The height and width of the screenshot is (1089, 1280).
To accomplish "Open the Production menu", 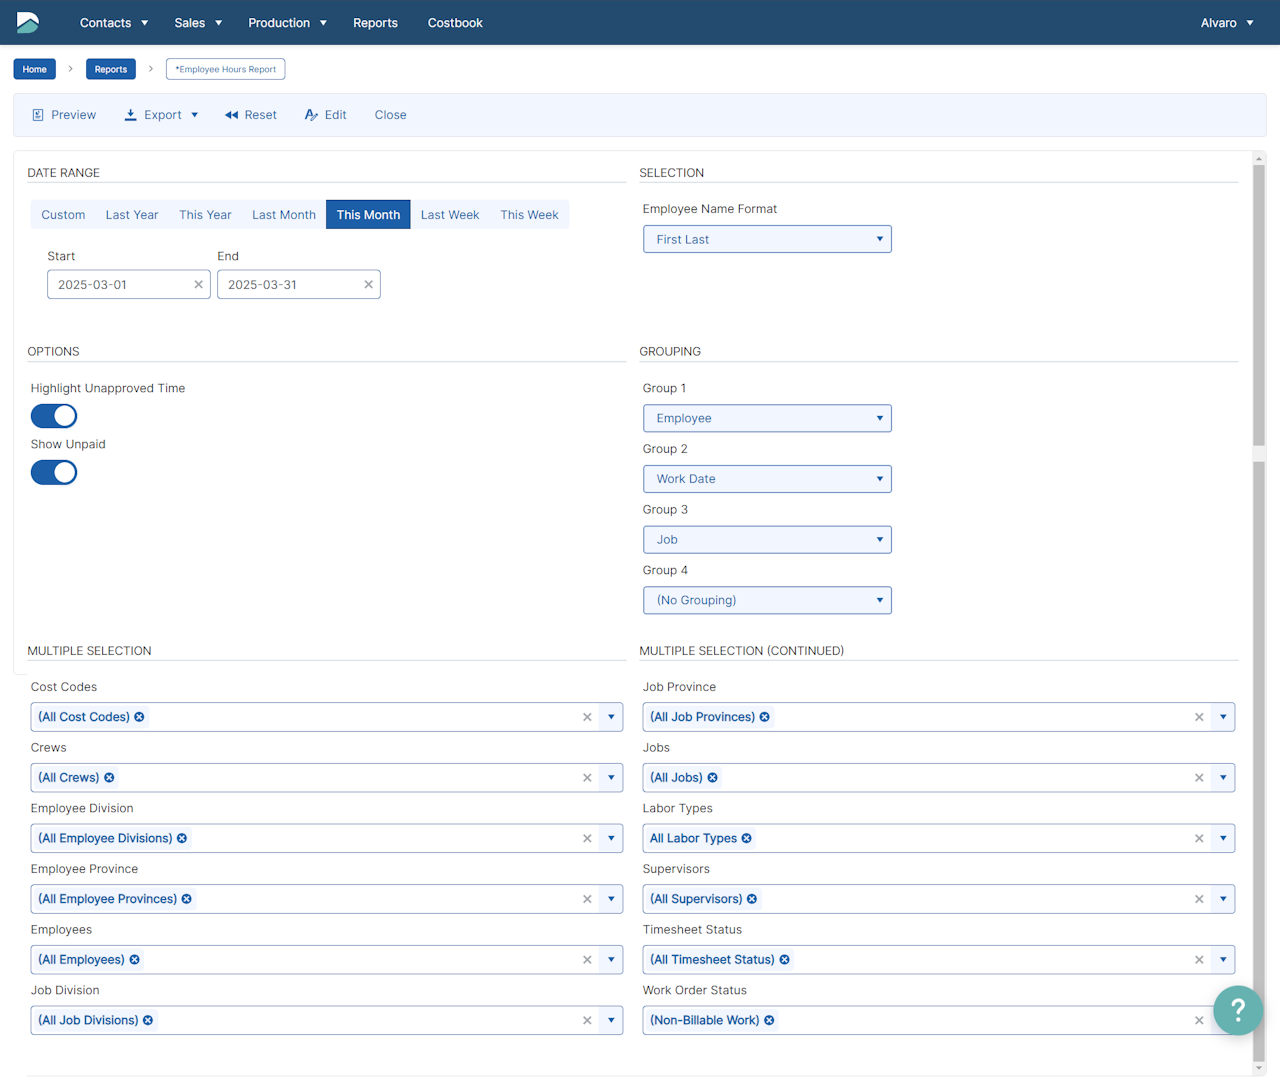I will [287, 23].
